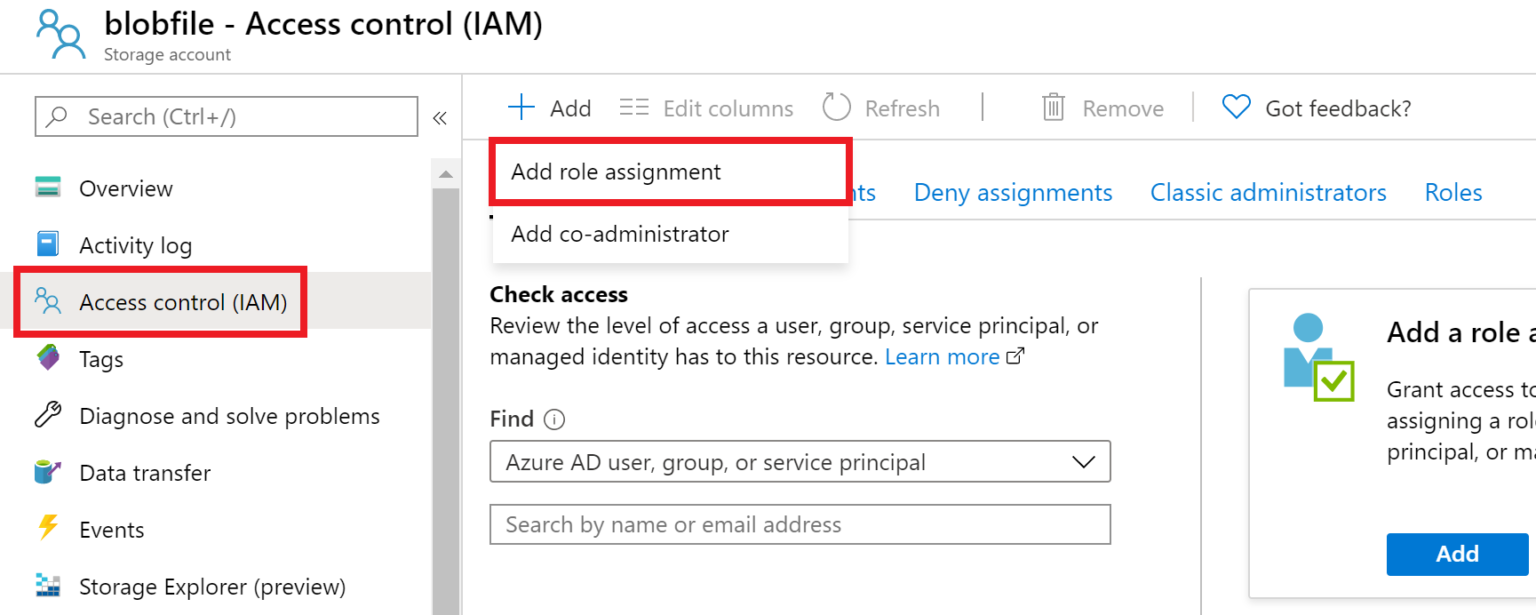Collapse the sidebar with double chevron
The image size is (1536, 615).
click(x=439, y=118)
